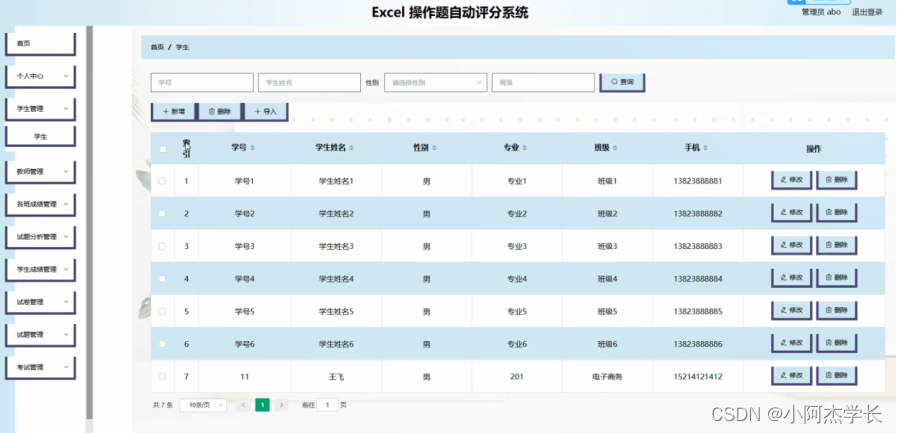Edit the row for 学号5 with 修改
The height and width of the screenshot is (433, 898).
792,310
